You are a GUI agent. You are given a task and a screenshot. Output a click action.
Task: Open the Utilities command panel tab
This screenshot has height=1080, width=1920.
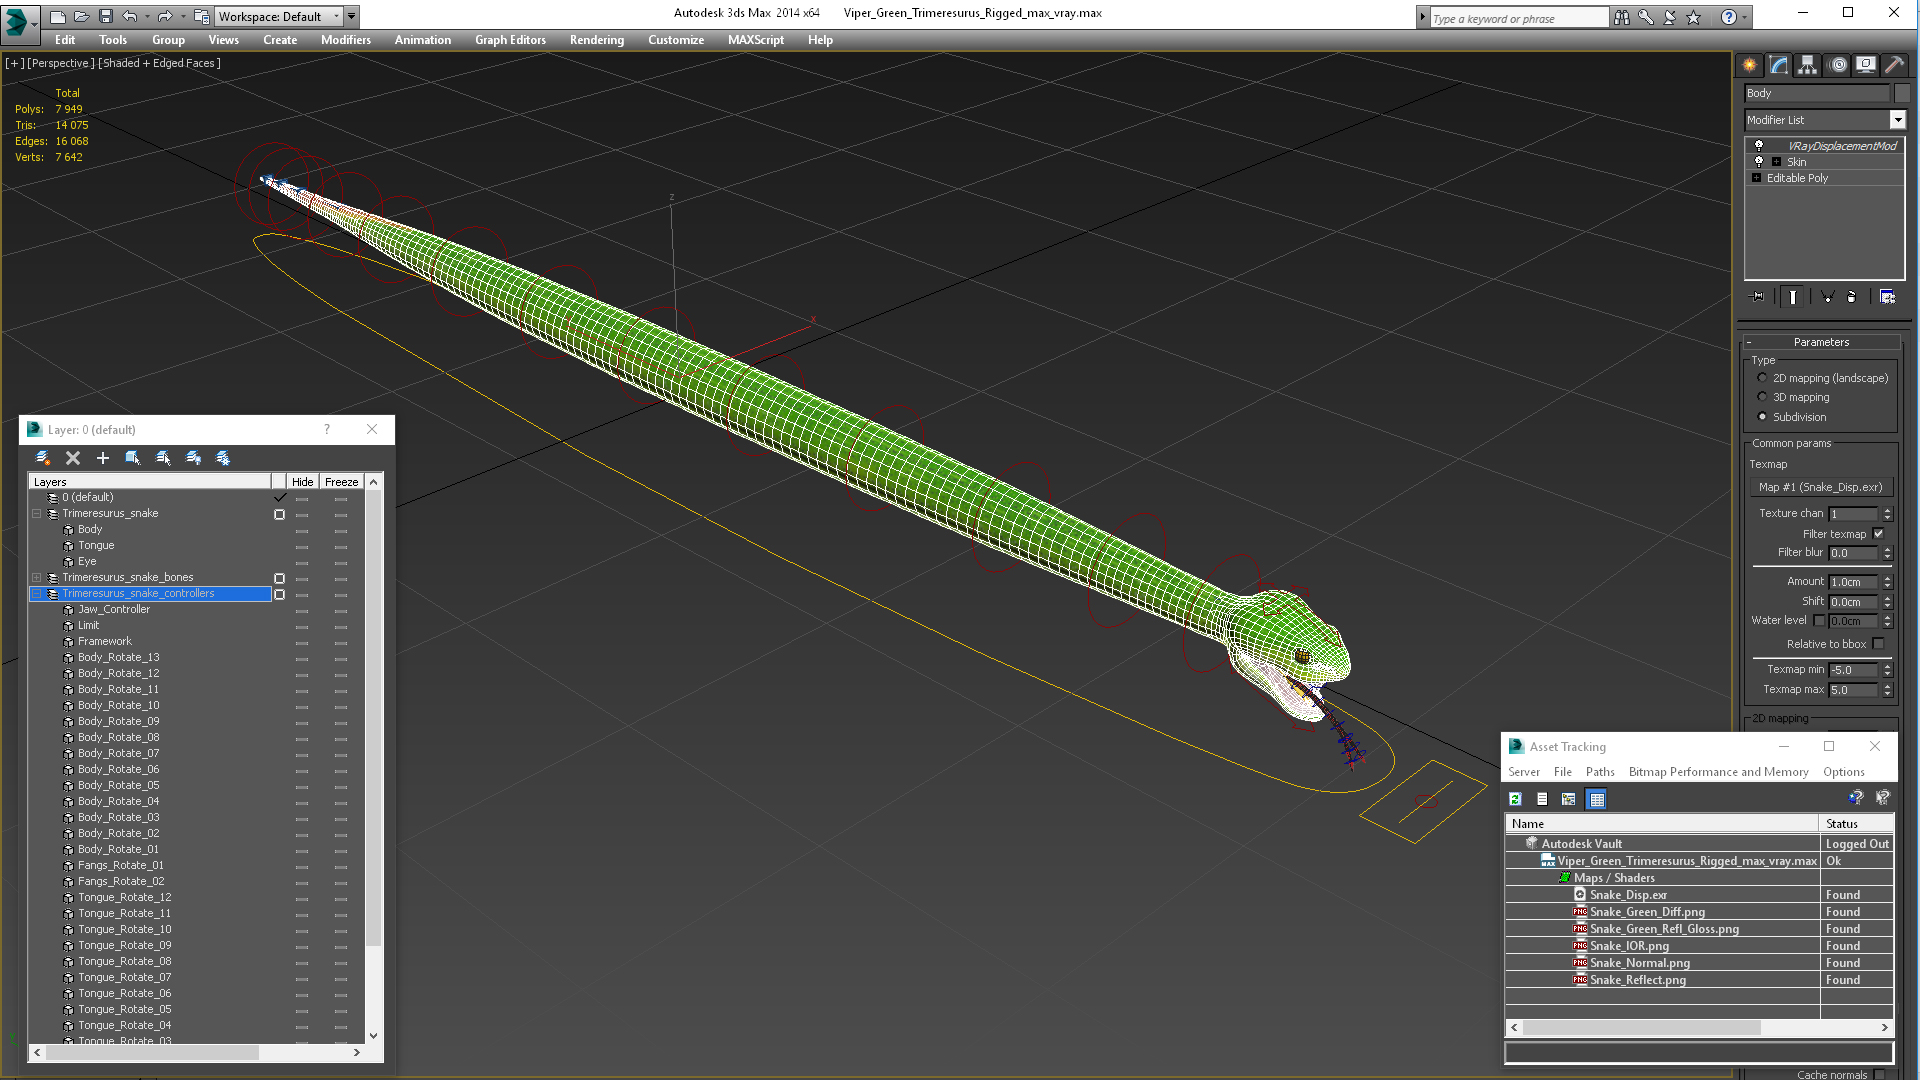click(1894, 65)
